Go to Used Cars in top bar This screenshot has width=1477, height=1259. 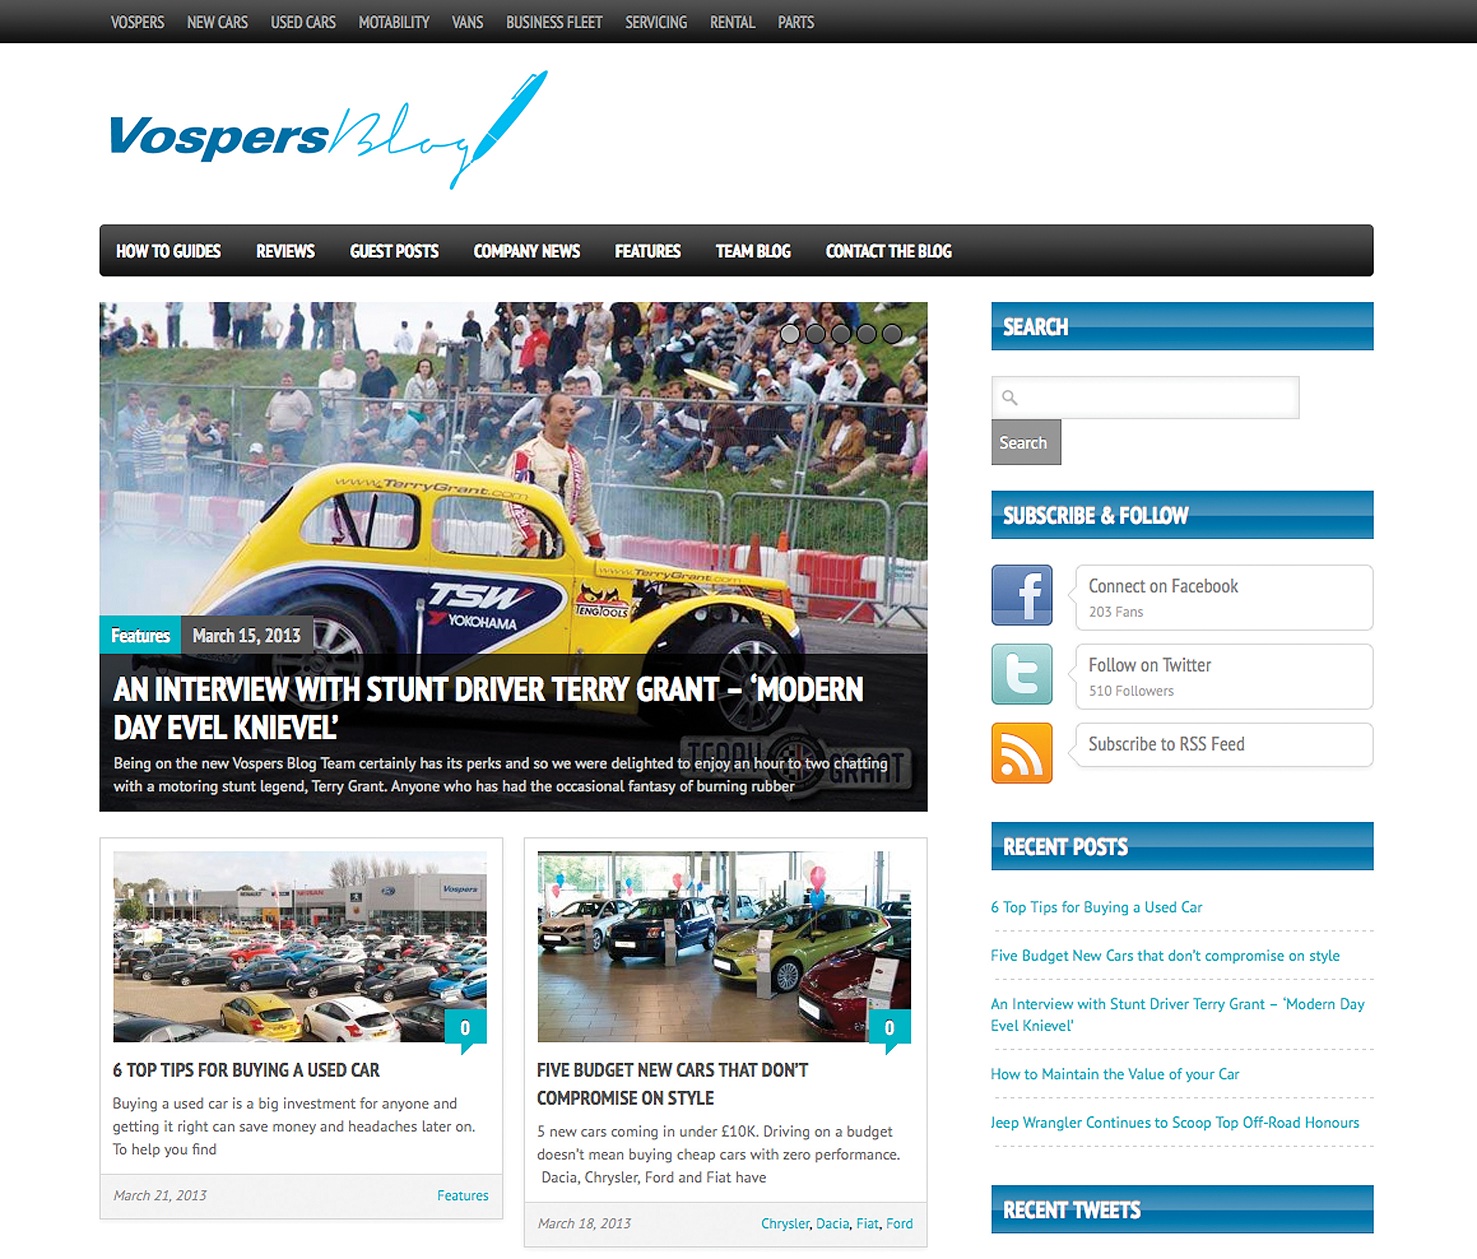(x=303, y=22)
